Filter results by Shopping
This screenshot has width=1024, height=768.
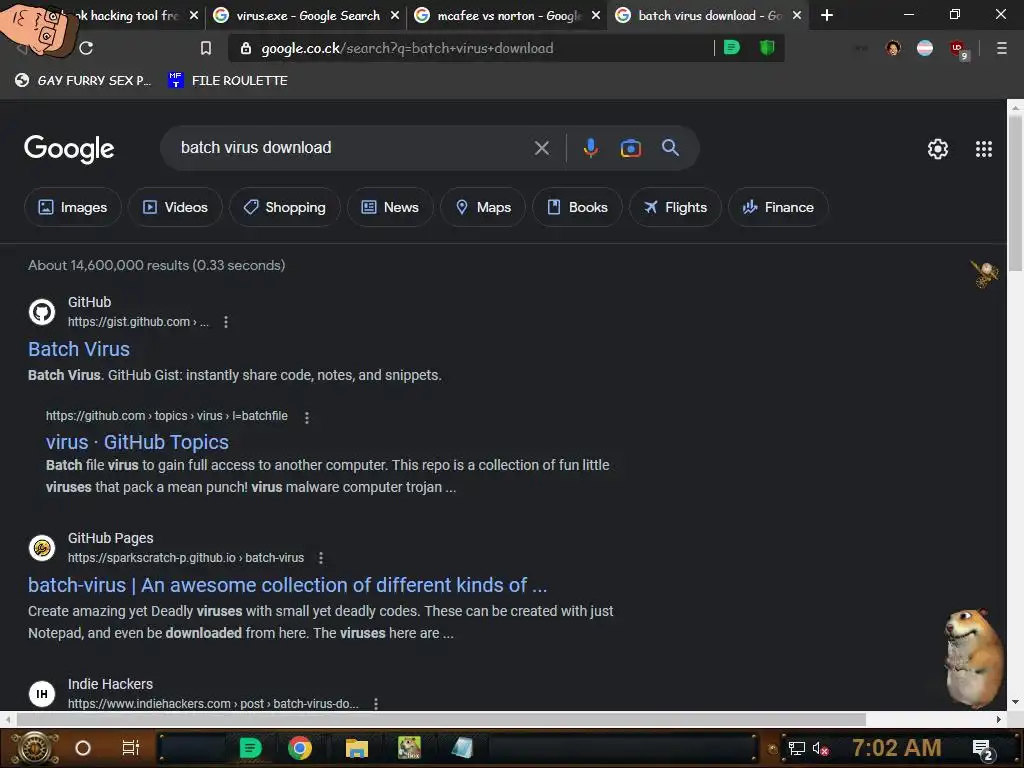click(x=284, y=207)
